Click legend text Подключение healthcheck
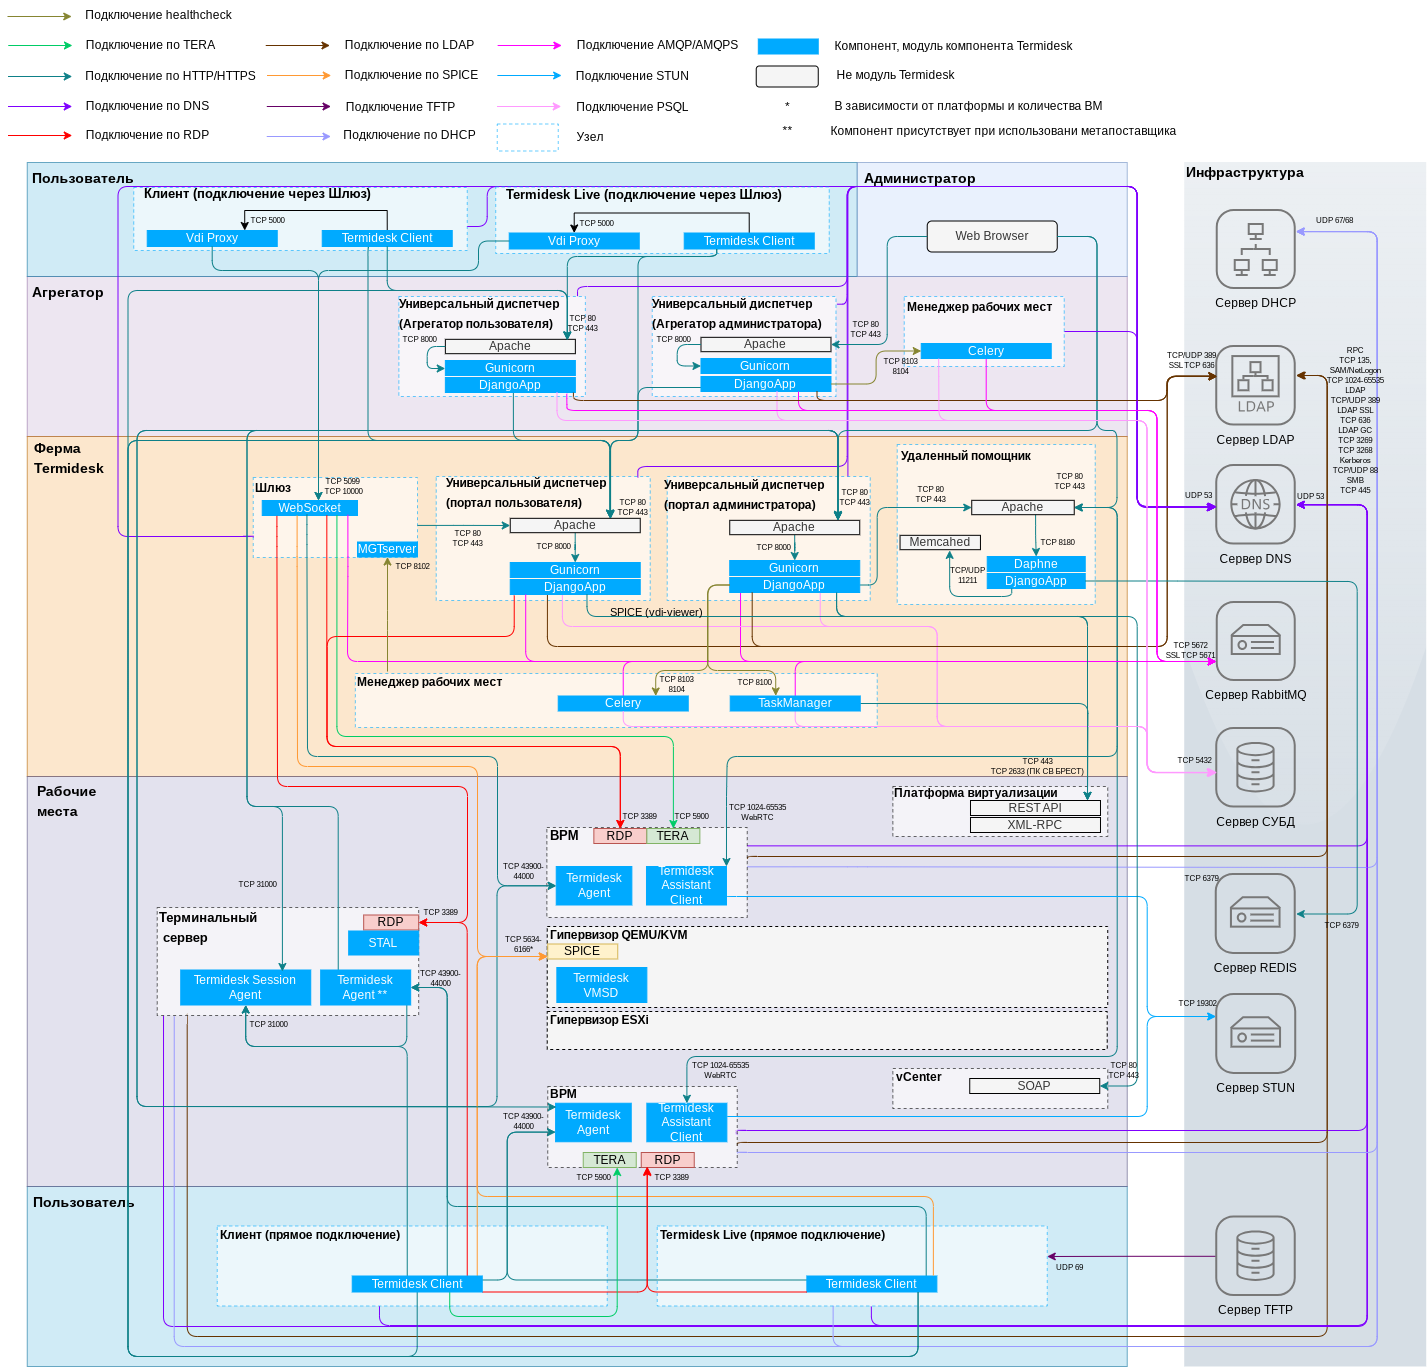 [x=158, y=15]
